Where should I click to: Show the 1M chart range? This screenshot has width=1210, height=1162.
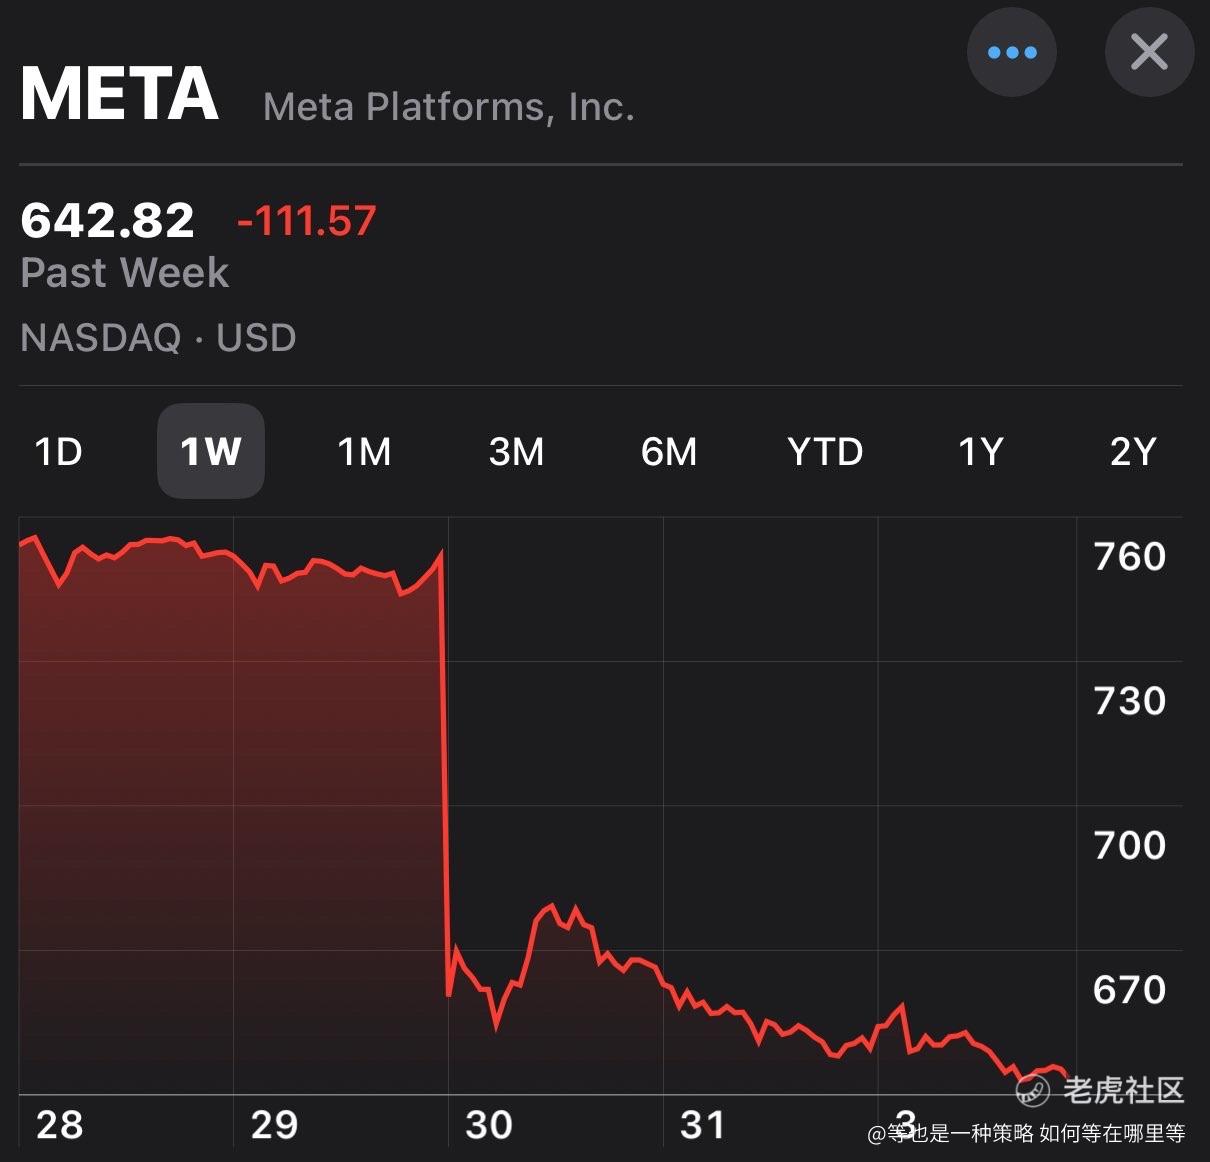point(364,452)
